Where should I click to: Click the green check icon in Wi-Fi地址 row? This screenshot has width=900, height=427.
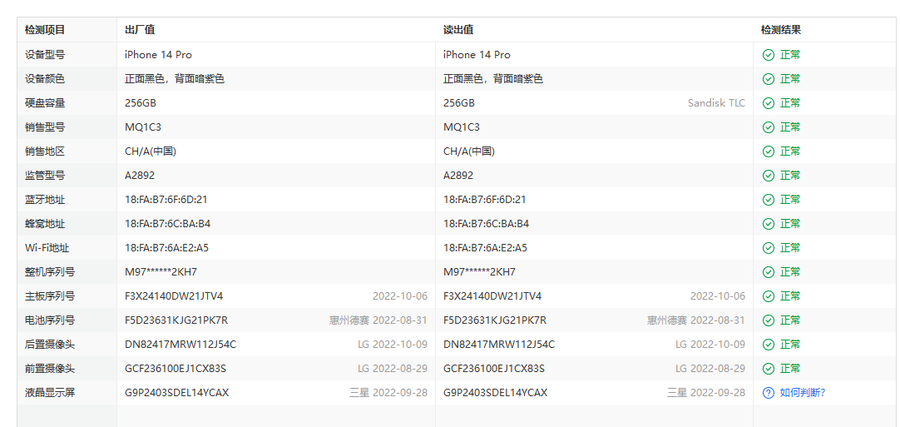click(x=768, y=248)
